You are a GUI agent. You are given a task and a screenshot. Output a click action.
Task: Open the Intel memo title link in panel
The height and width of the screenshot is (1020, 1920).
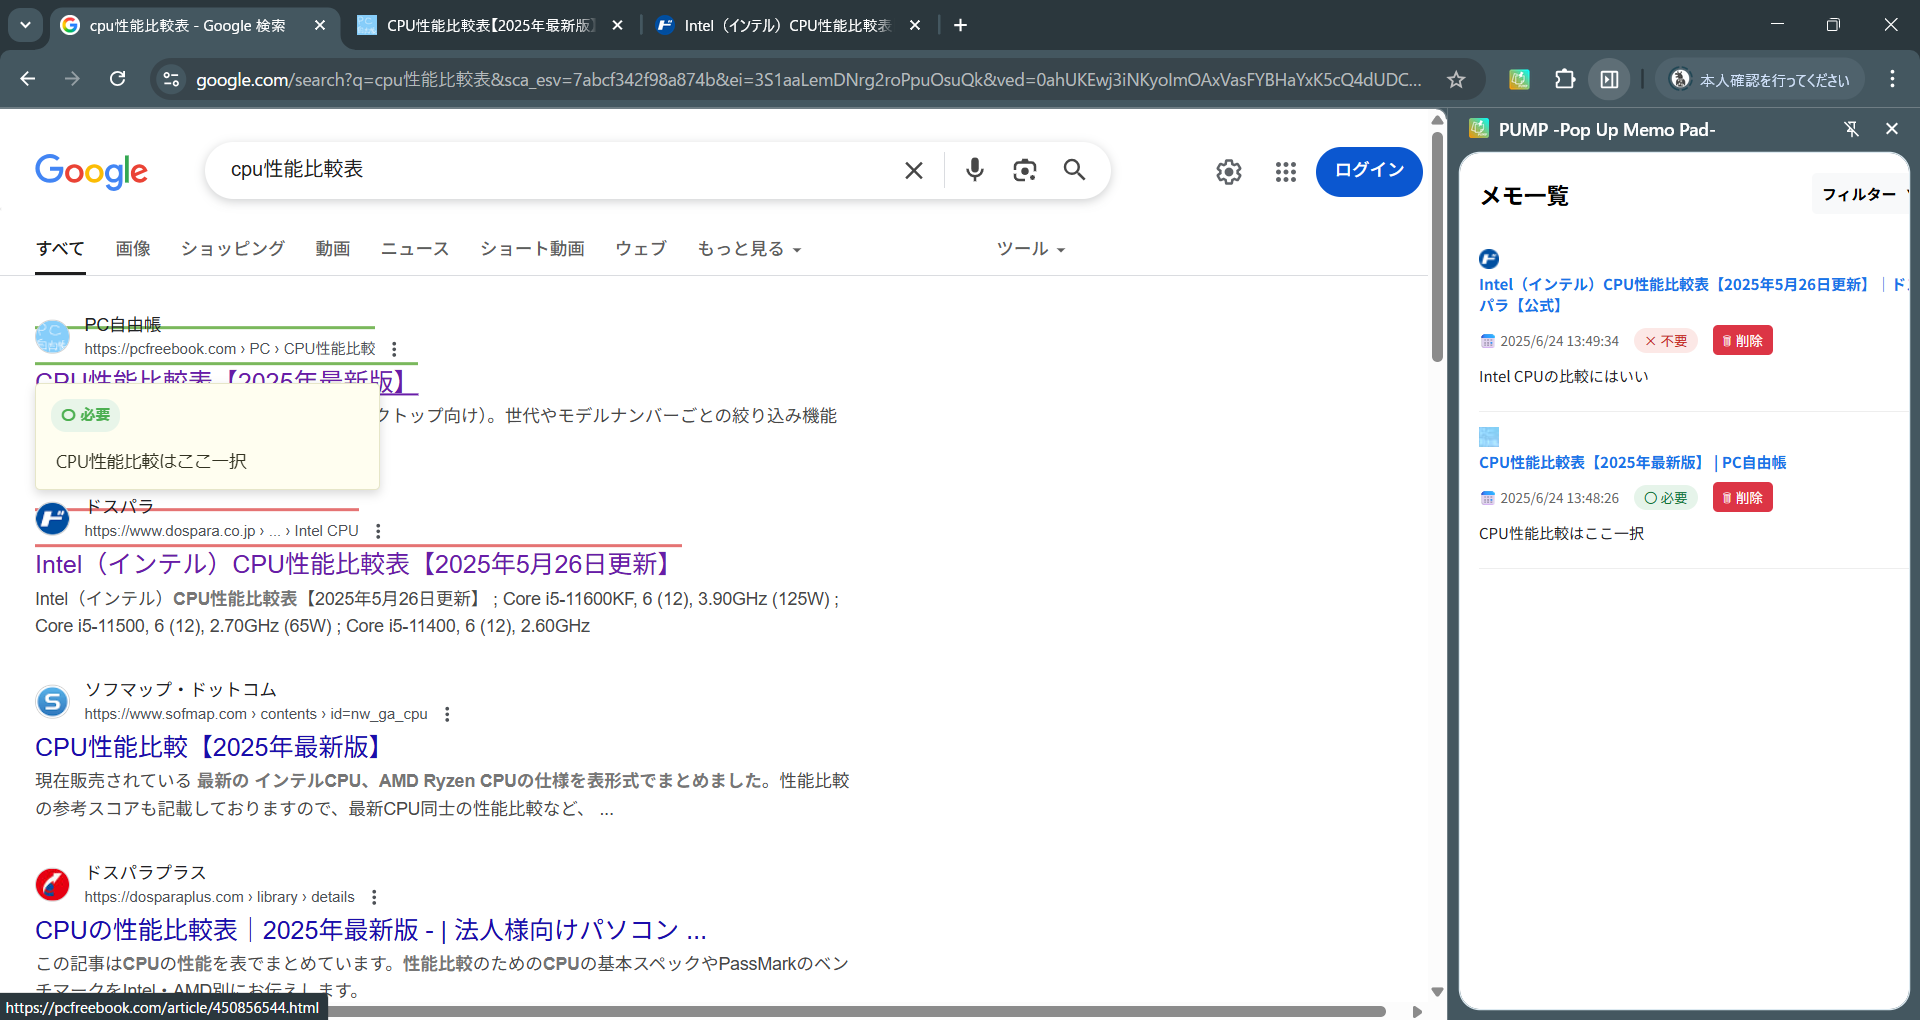(x=1693, y=295)
